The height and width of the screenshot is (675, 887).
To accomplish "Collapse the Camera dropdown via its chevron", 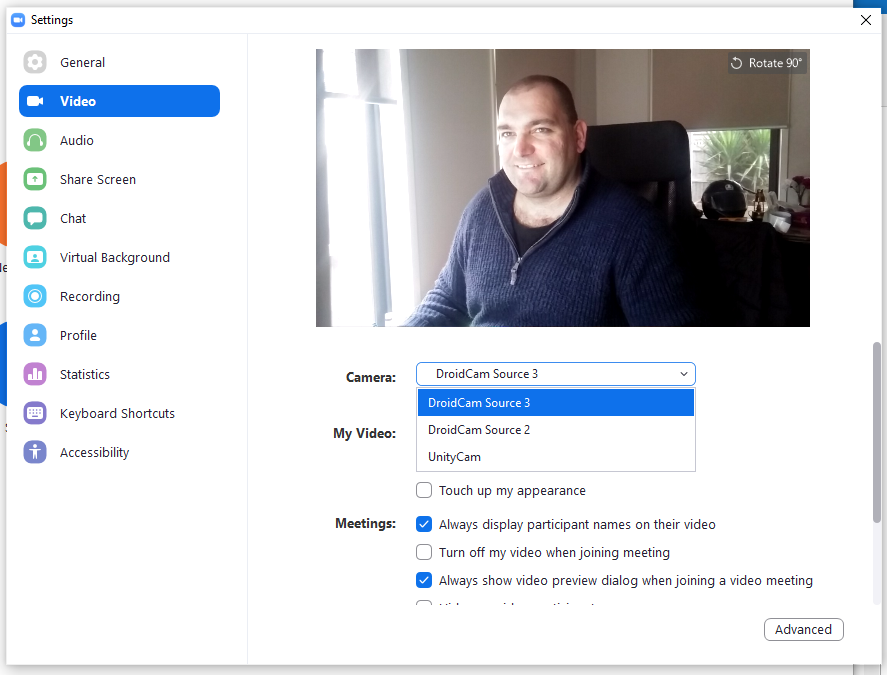I will [683, 374].
